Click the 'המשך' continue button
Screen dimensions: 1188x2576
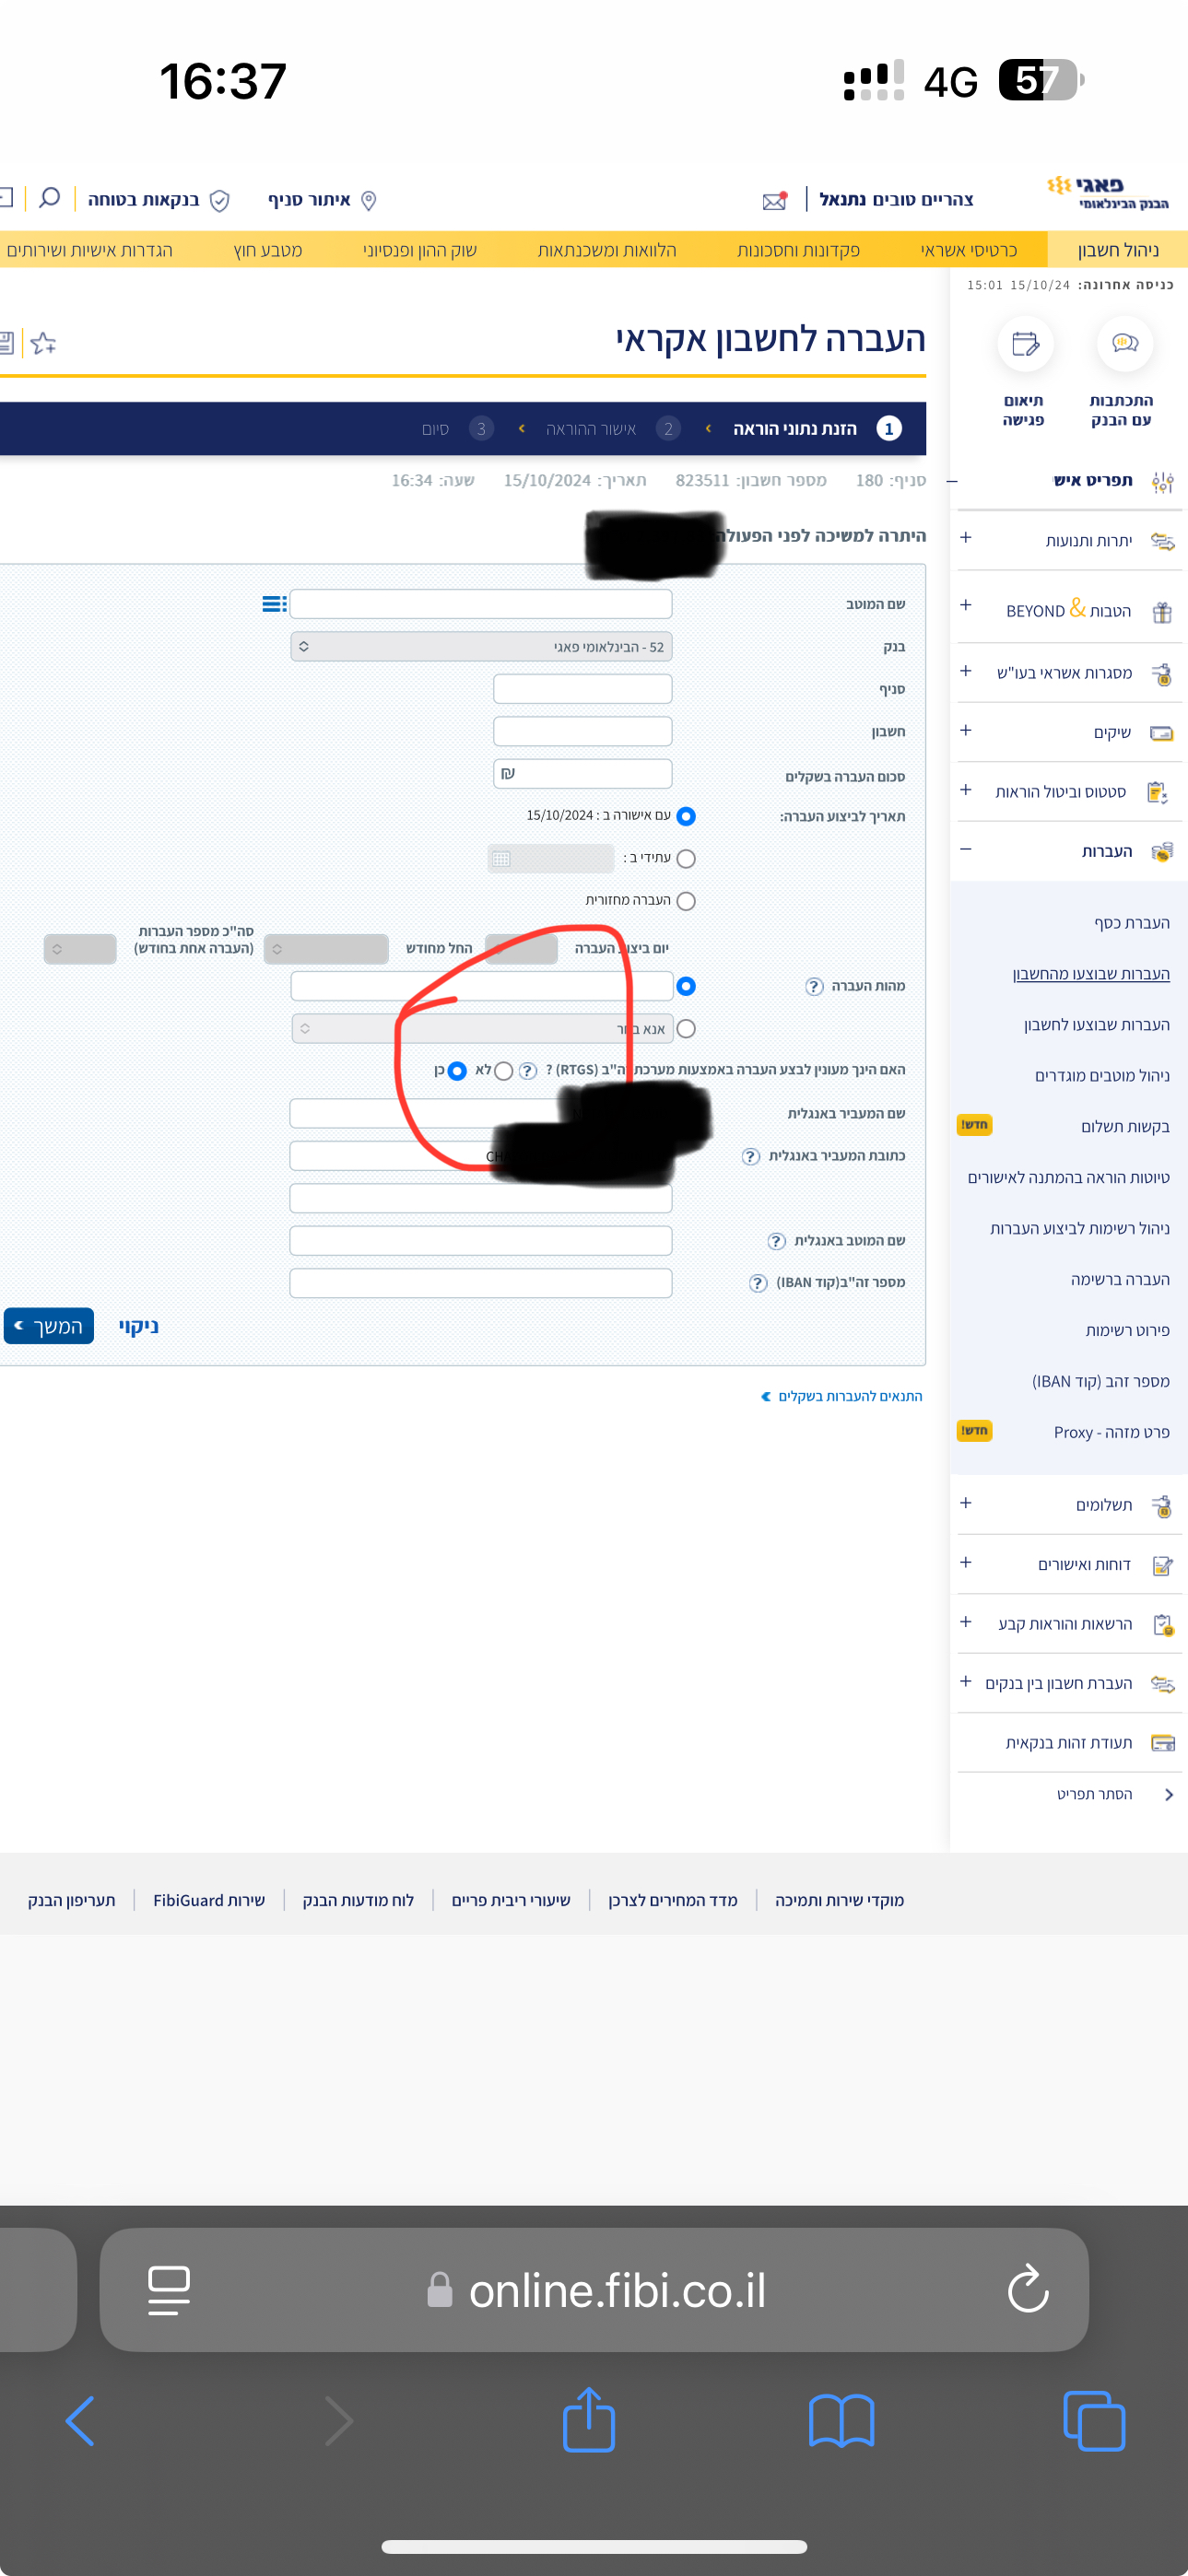click(x=48, y=1327)
